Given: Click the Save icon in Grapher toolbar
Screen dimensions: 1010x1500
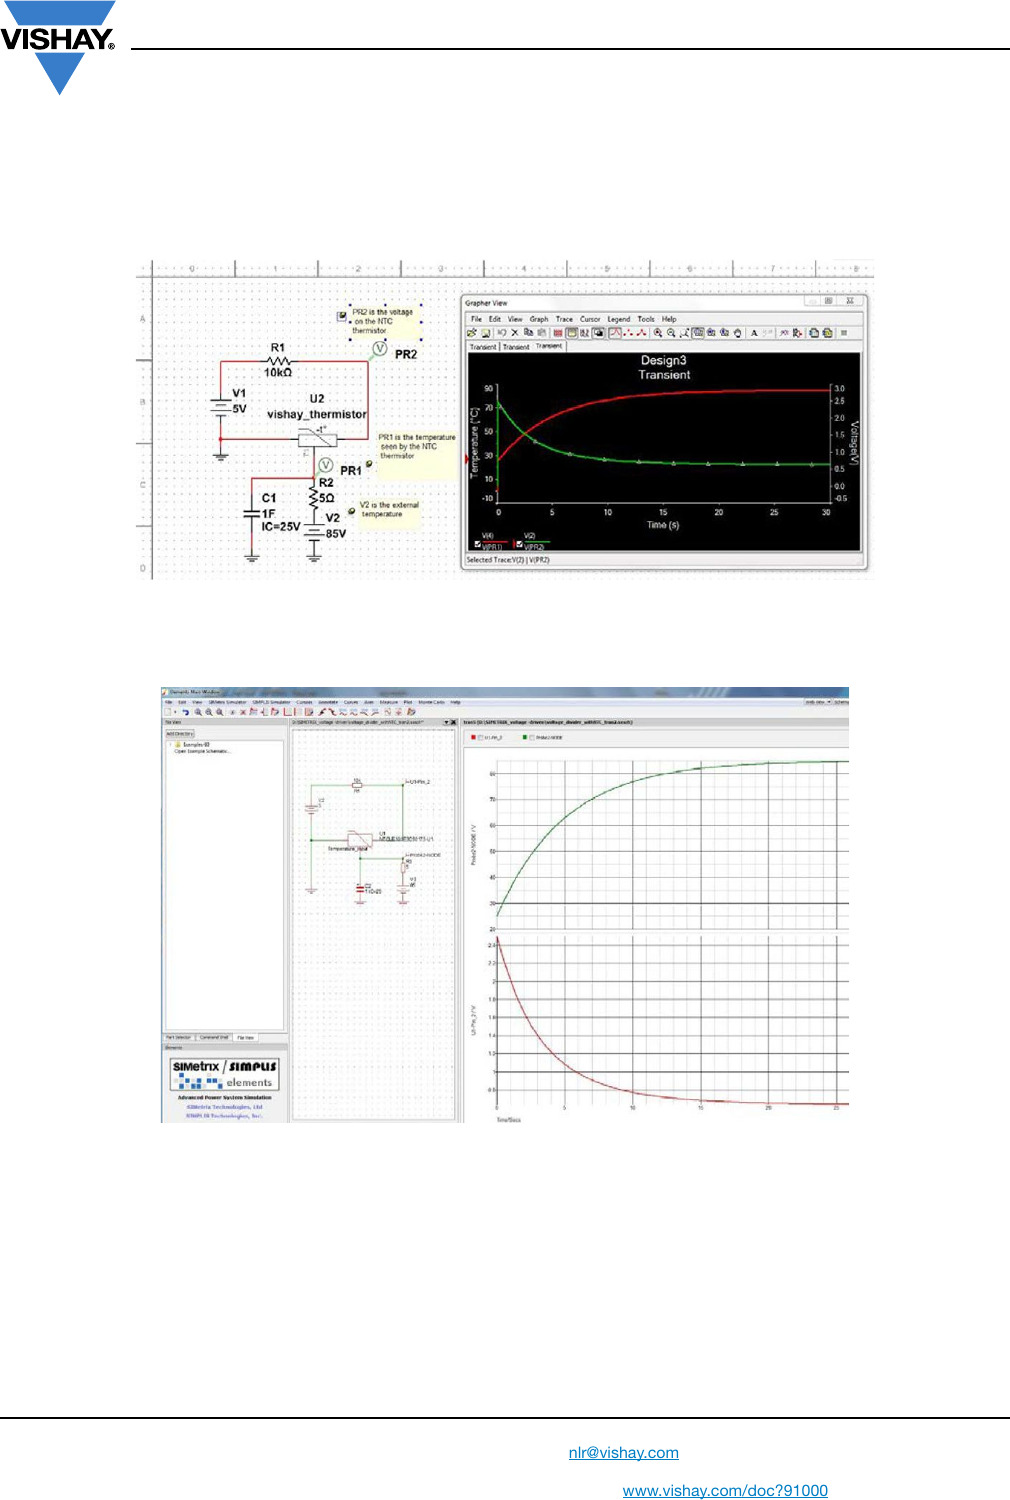Looking at the screenshot, I should (485, 333).
